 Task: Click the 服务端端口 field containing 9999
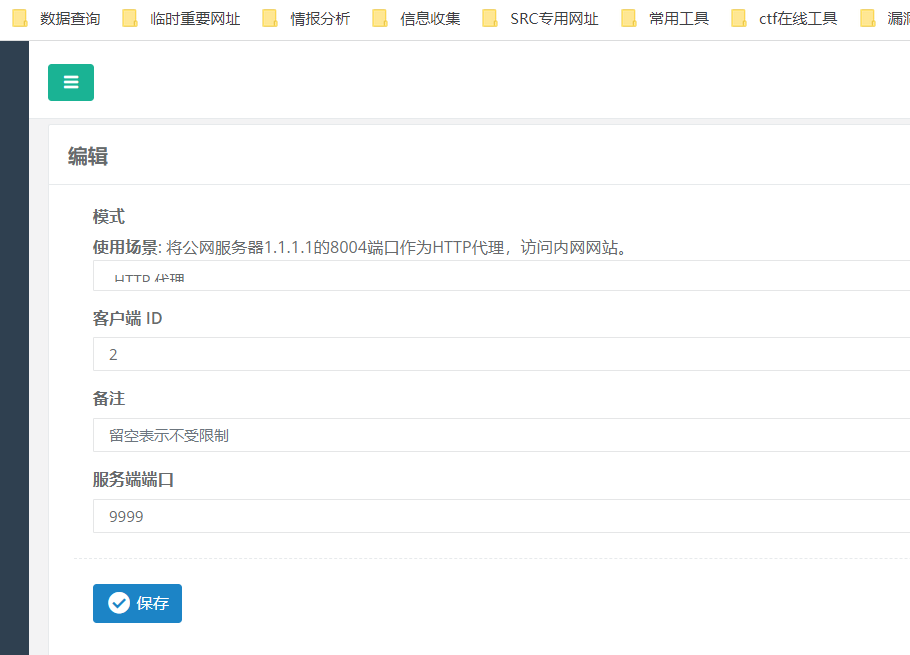[x=500, y=516]
